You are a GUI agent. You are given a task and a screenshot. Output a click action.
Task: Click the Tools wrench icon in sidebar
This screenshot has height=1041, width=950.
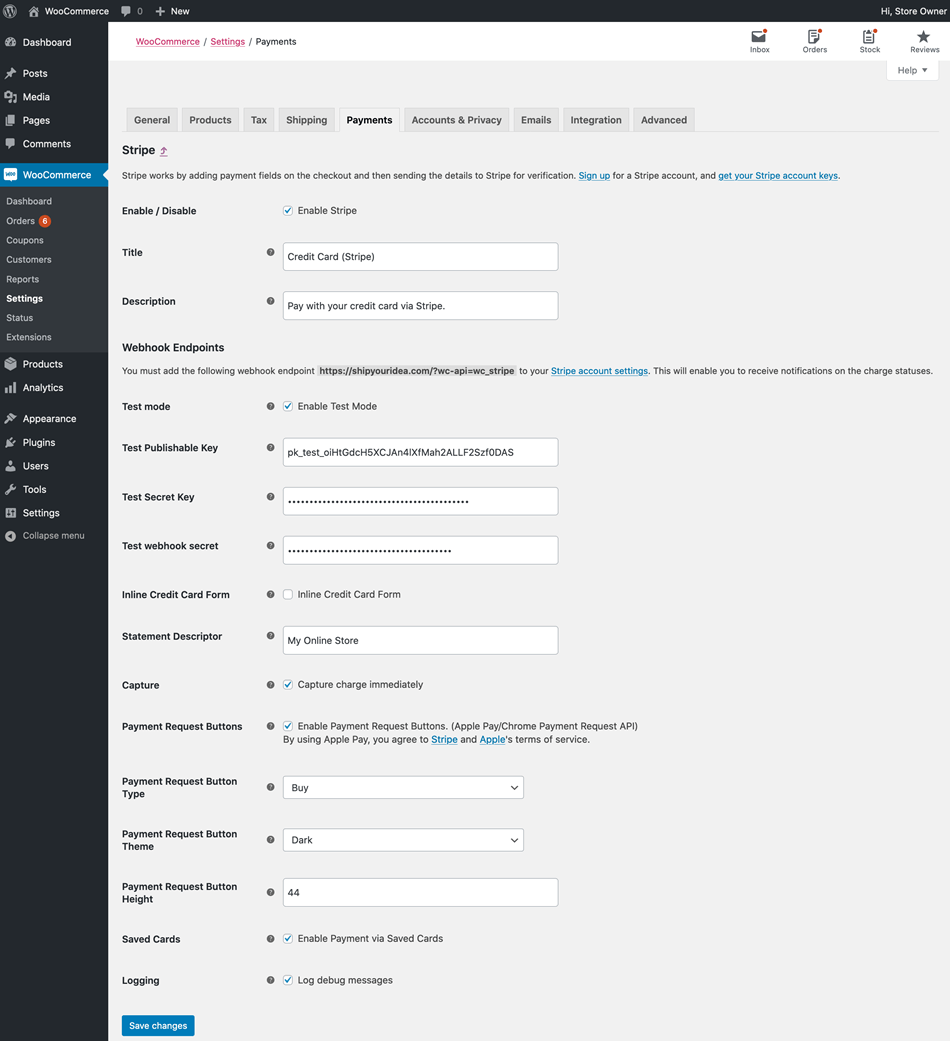[11, 489]
